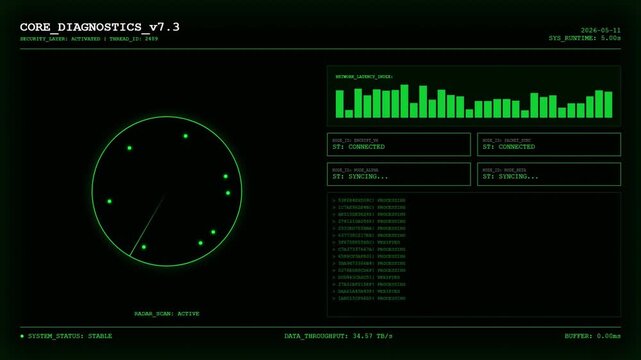Select the last log row in the process list

(x=369, y=298)
